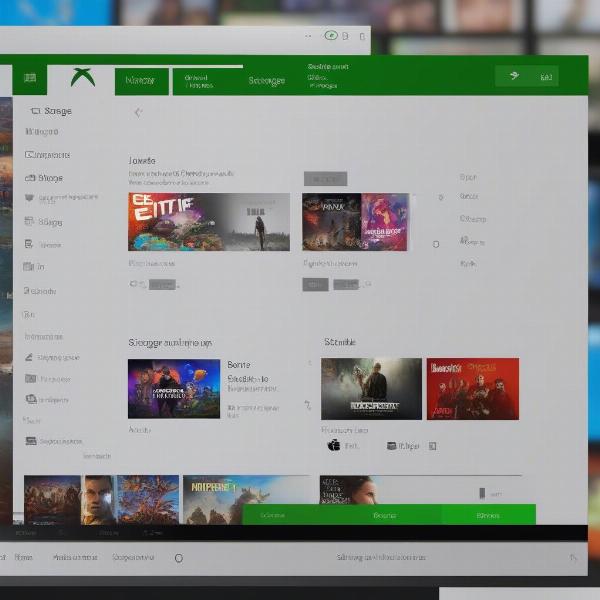Click the icon beside sidebar item 'In'

29,266
